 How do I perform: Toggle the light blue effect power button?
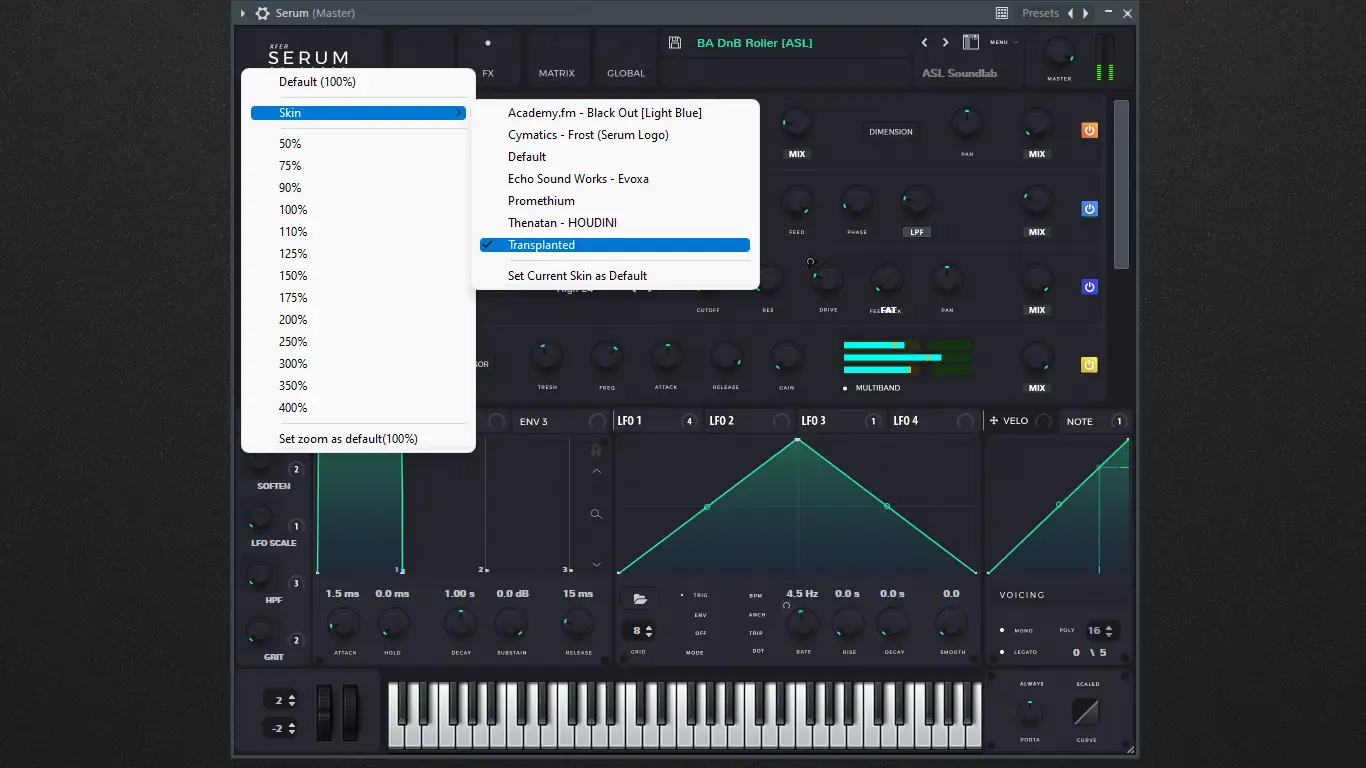(x=1090, y=209)
